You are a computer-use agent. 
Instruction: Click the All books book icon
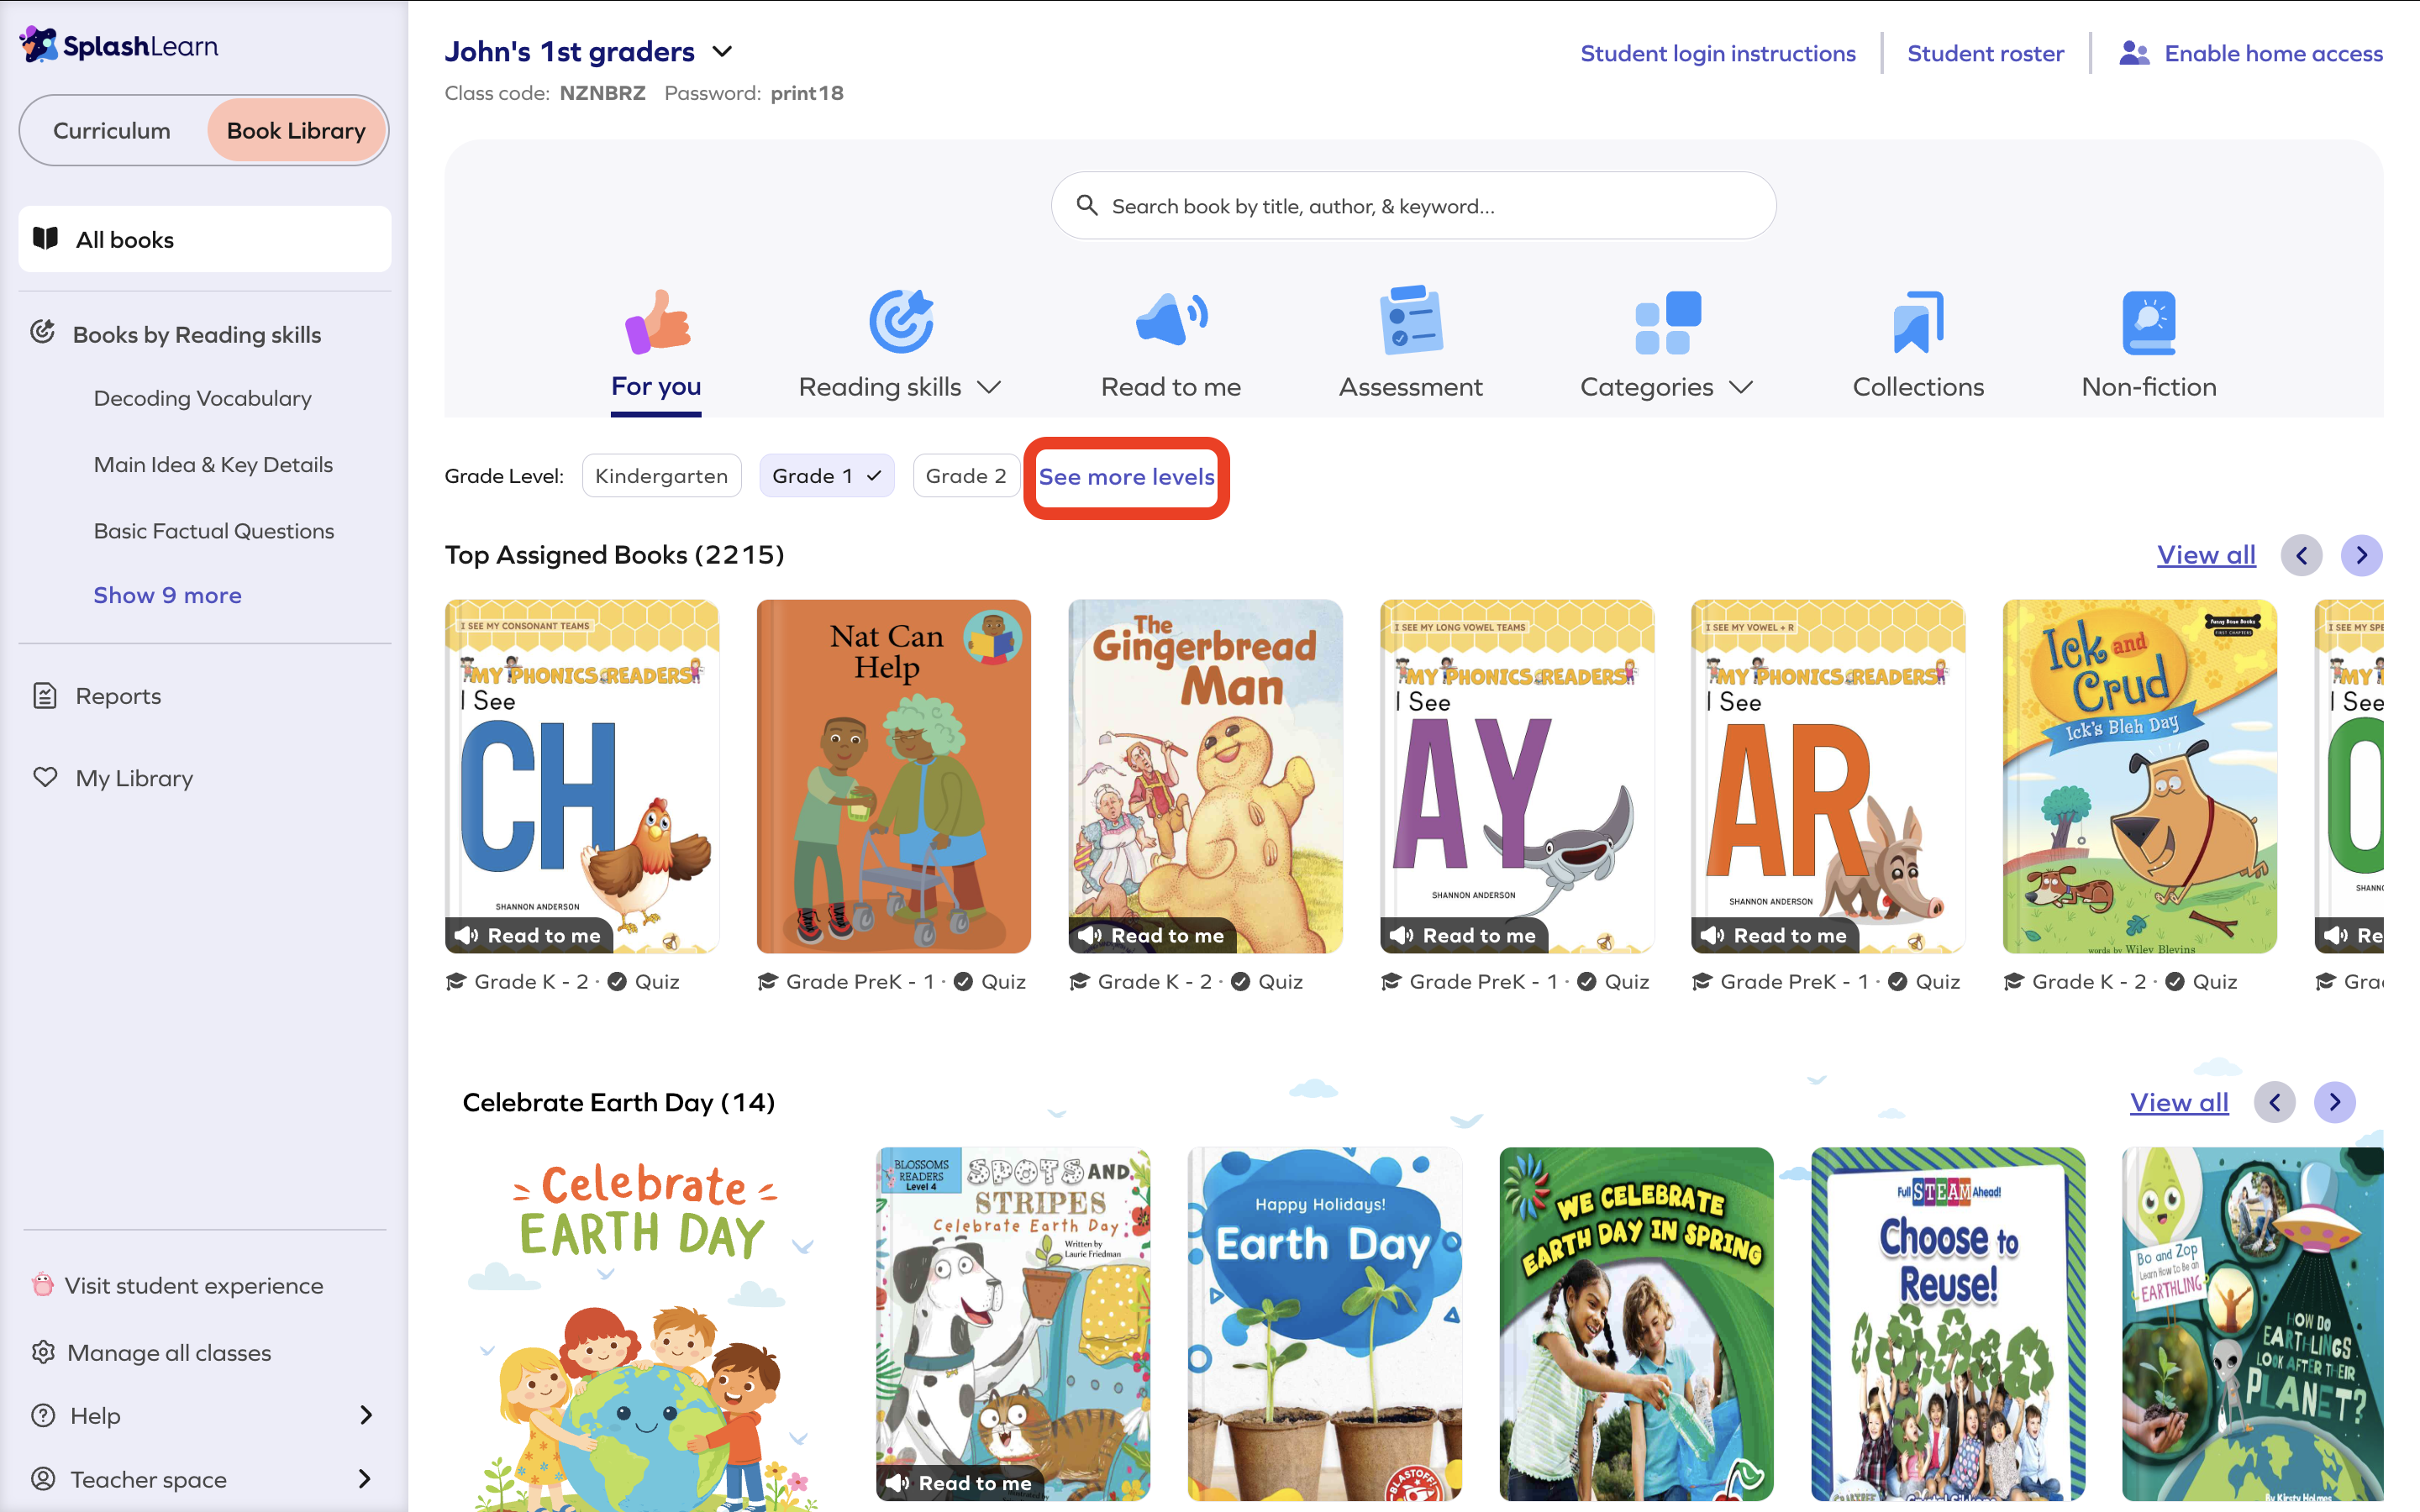click(x=46, y=238)
